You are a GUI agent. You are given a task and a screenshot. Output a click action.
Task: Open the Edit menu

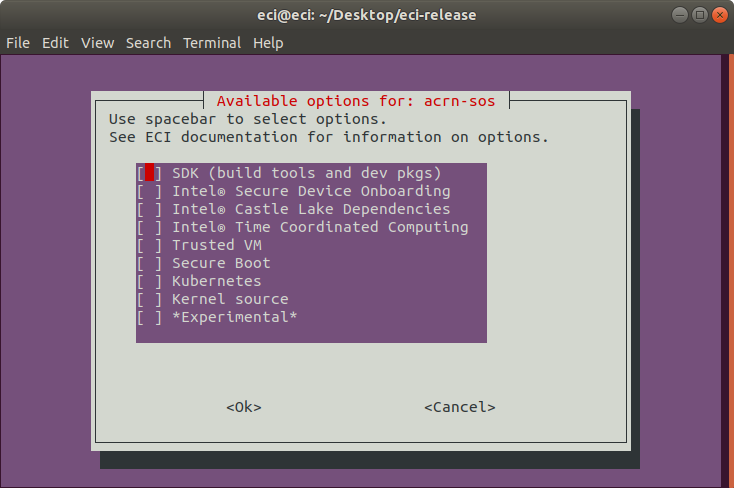[x=55, y=43]
